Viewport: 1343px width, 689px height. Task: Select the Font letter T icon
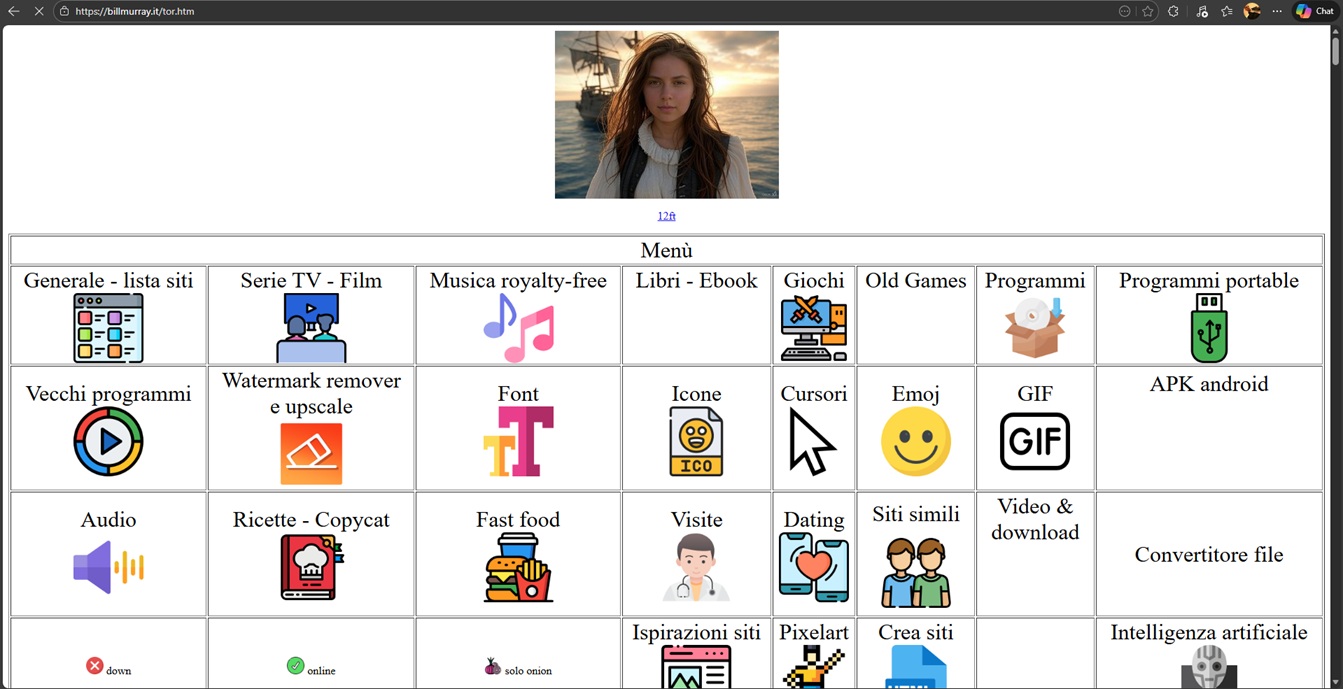(518, 442)
